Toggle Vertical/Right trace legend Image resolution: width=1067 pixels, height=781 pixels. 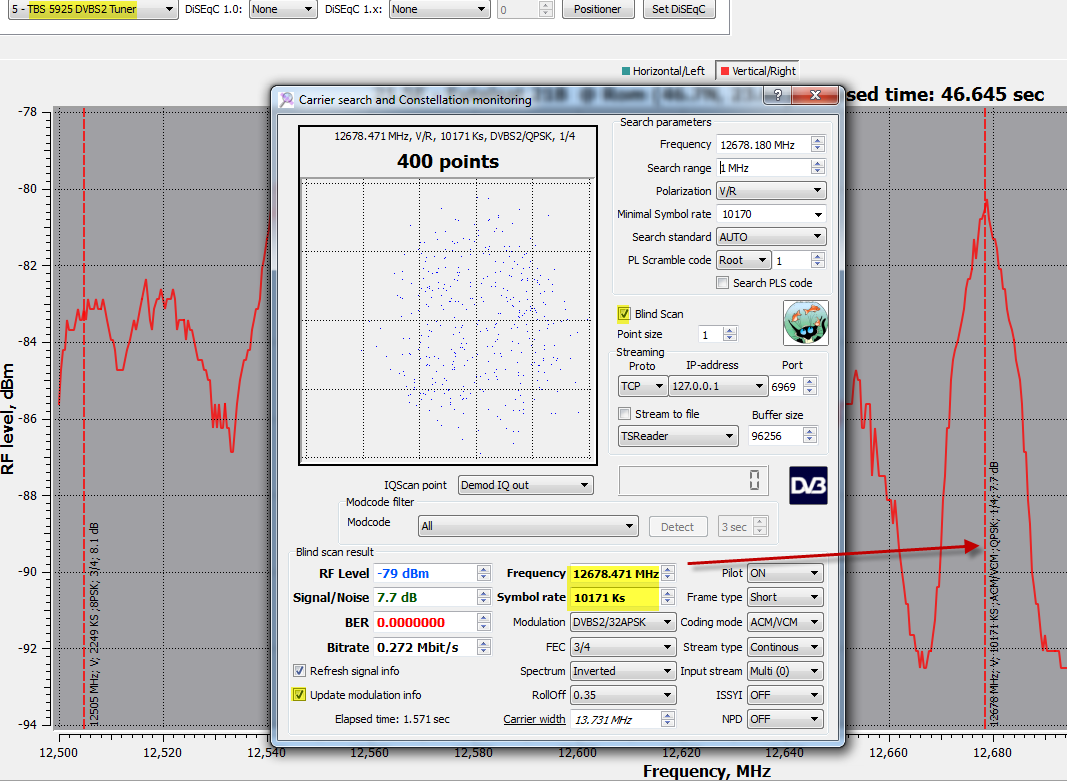tap(757, 71)
